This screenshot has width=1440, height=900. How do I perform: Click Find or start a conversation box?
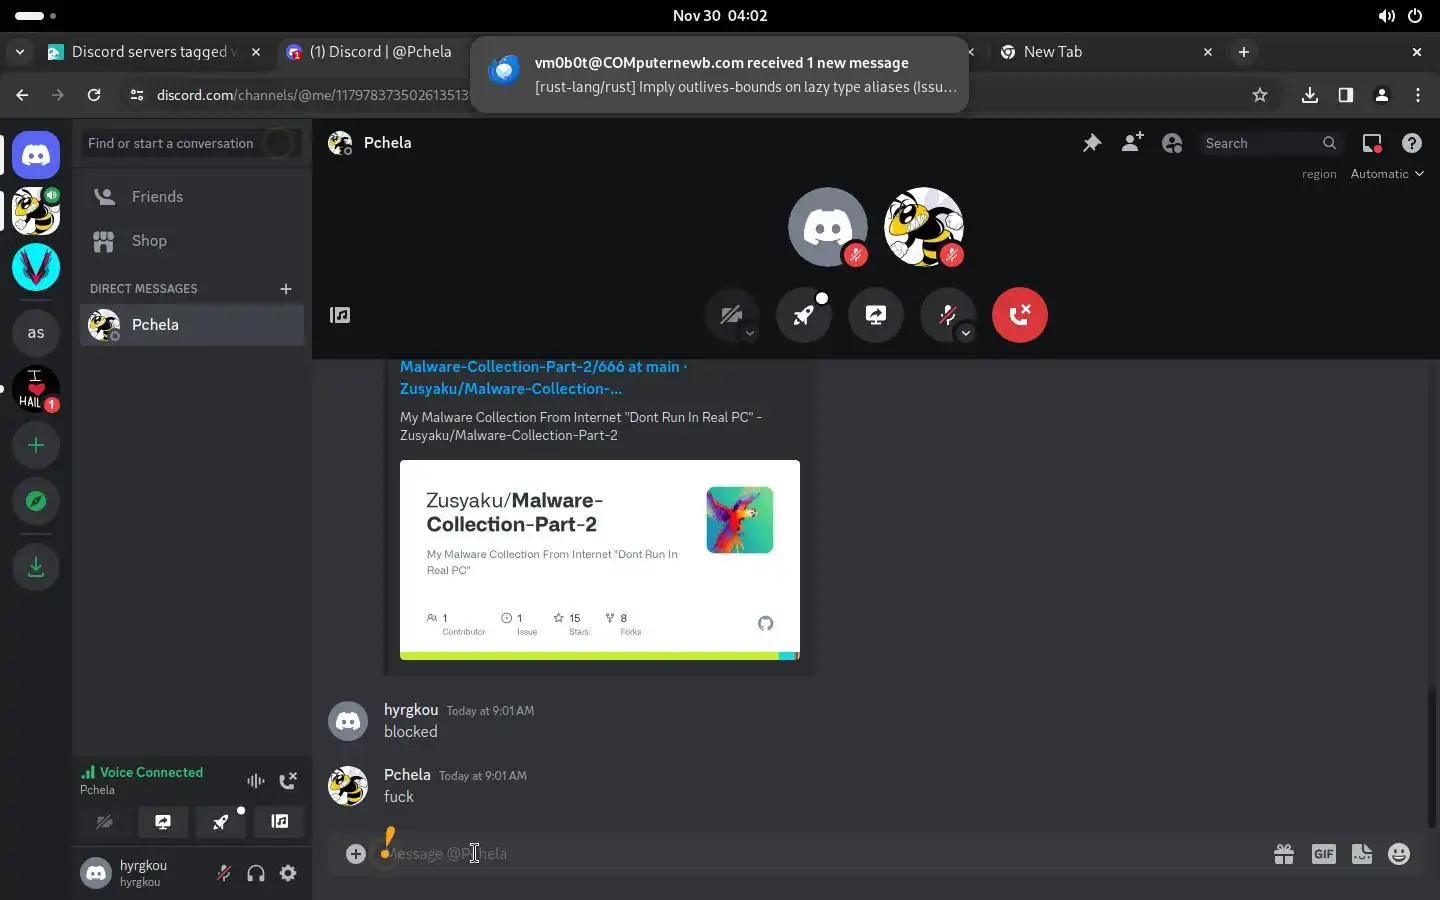pyautogui.click(x=191, y=143)
